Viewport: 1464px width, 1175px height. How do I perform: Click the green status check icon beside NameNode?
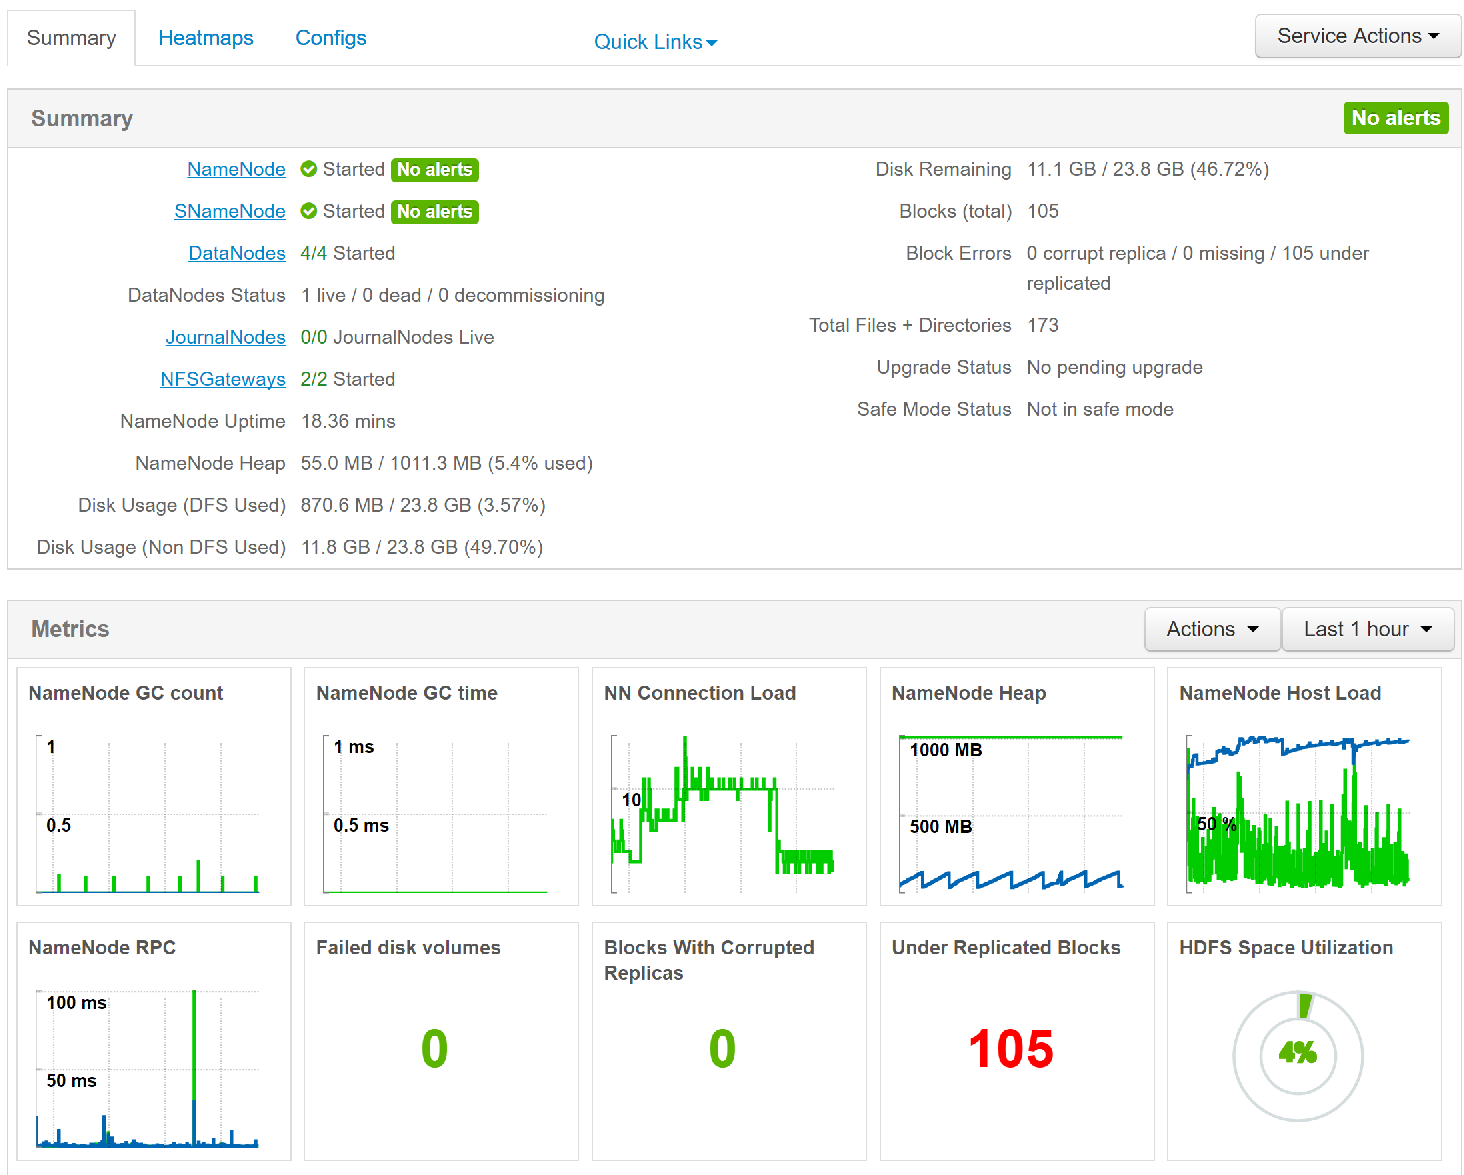tap(308, 169)
